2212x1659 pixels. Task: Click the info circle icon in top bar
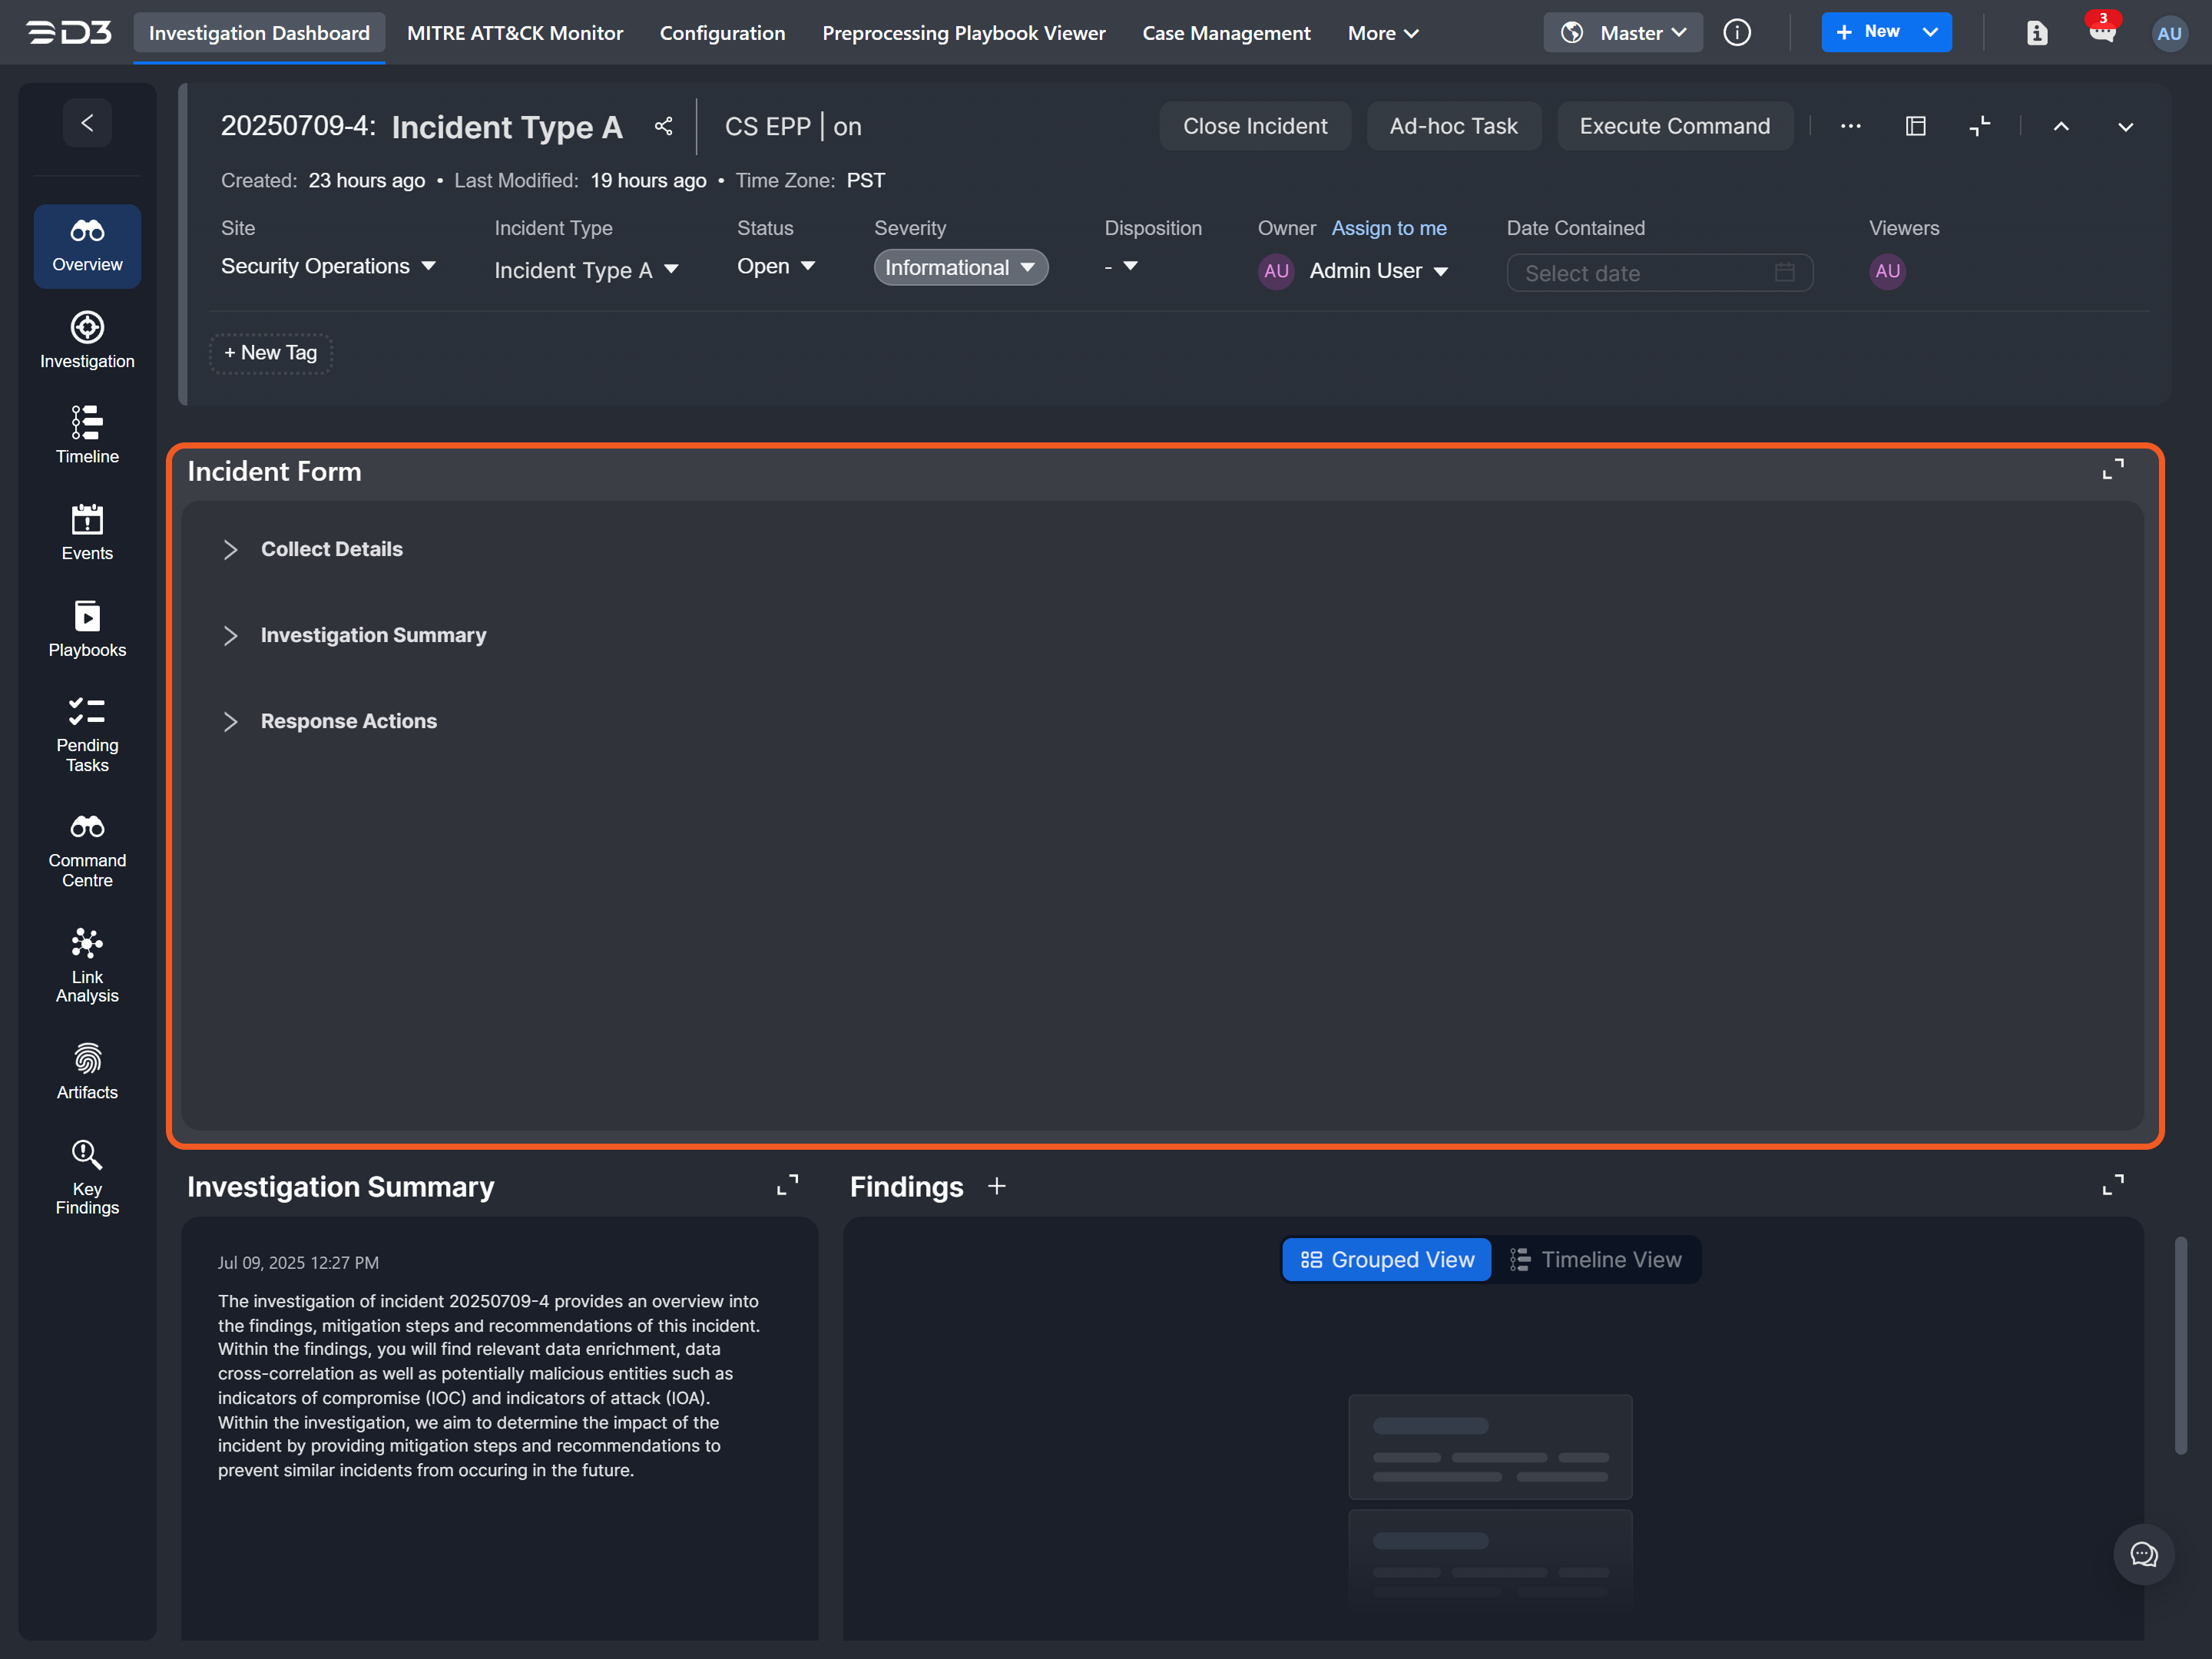[1737, 33]
